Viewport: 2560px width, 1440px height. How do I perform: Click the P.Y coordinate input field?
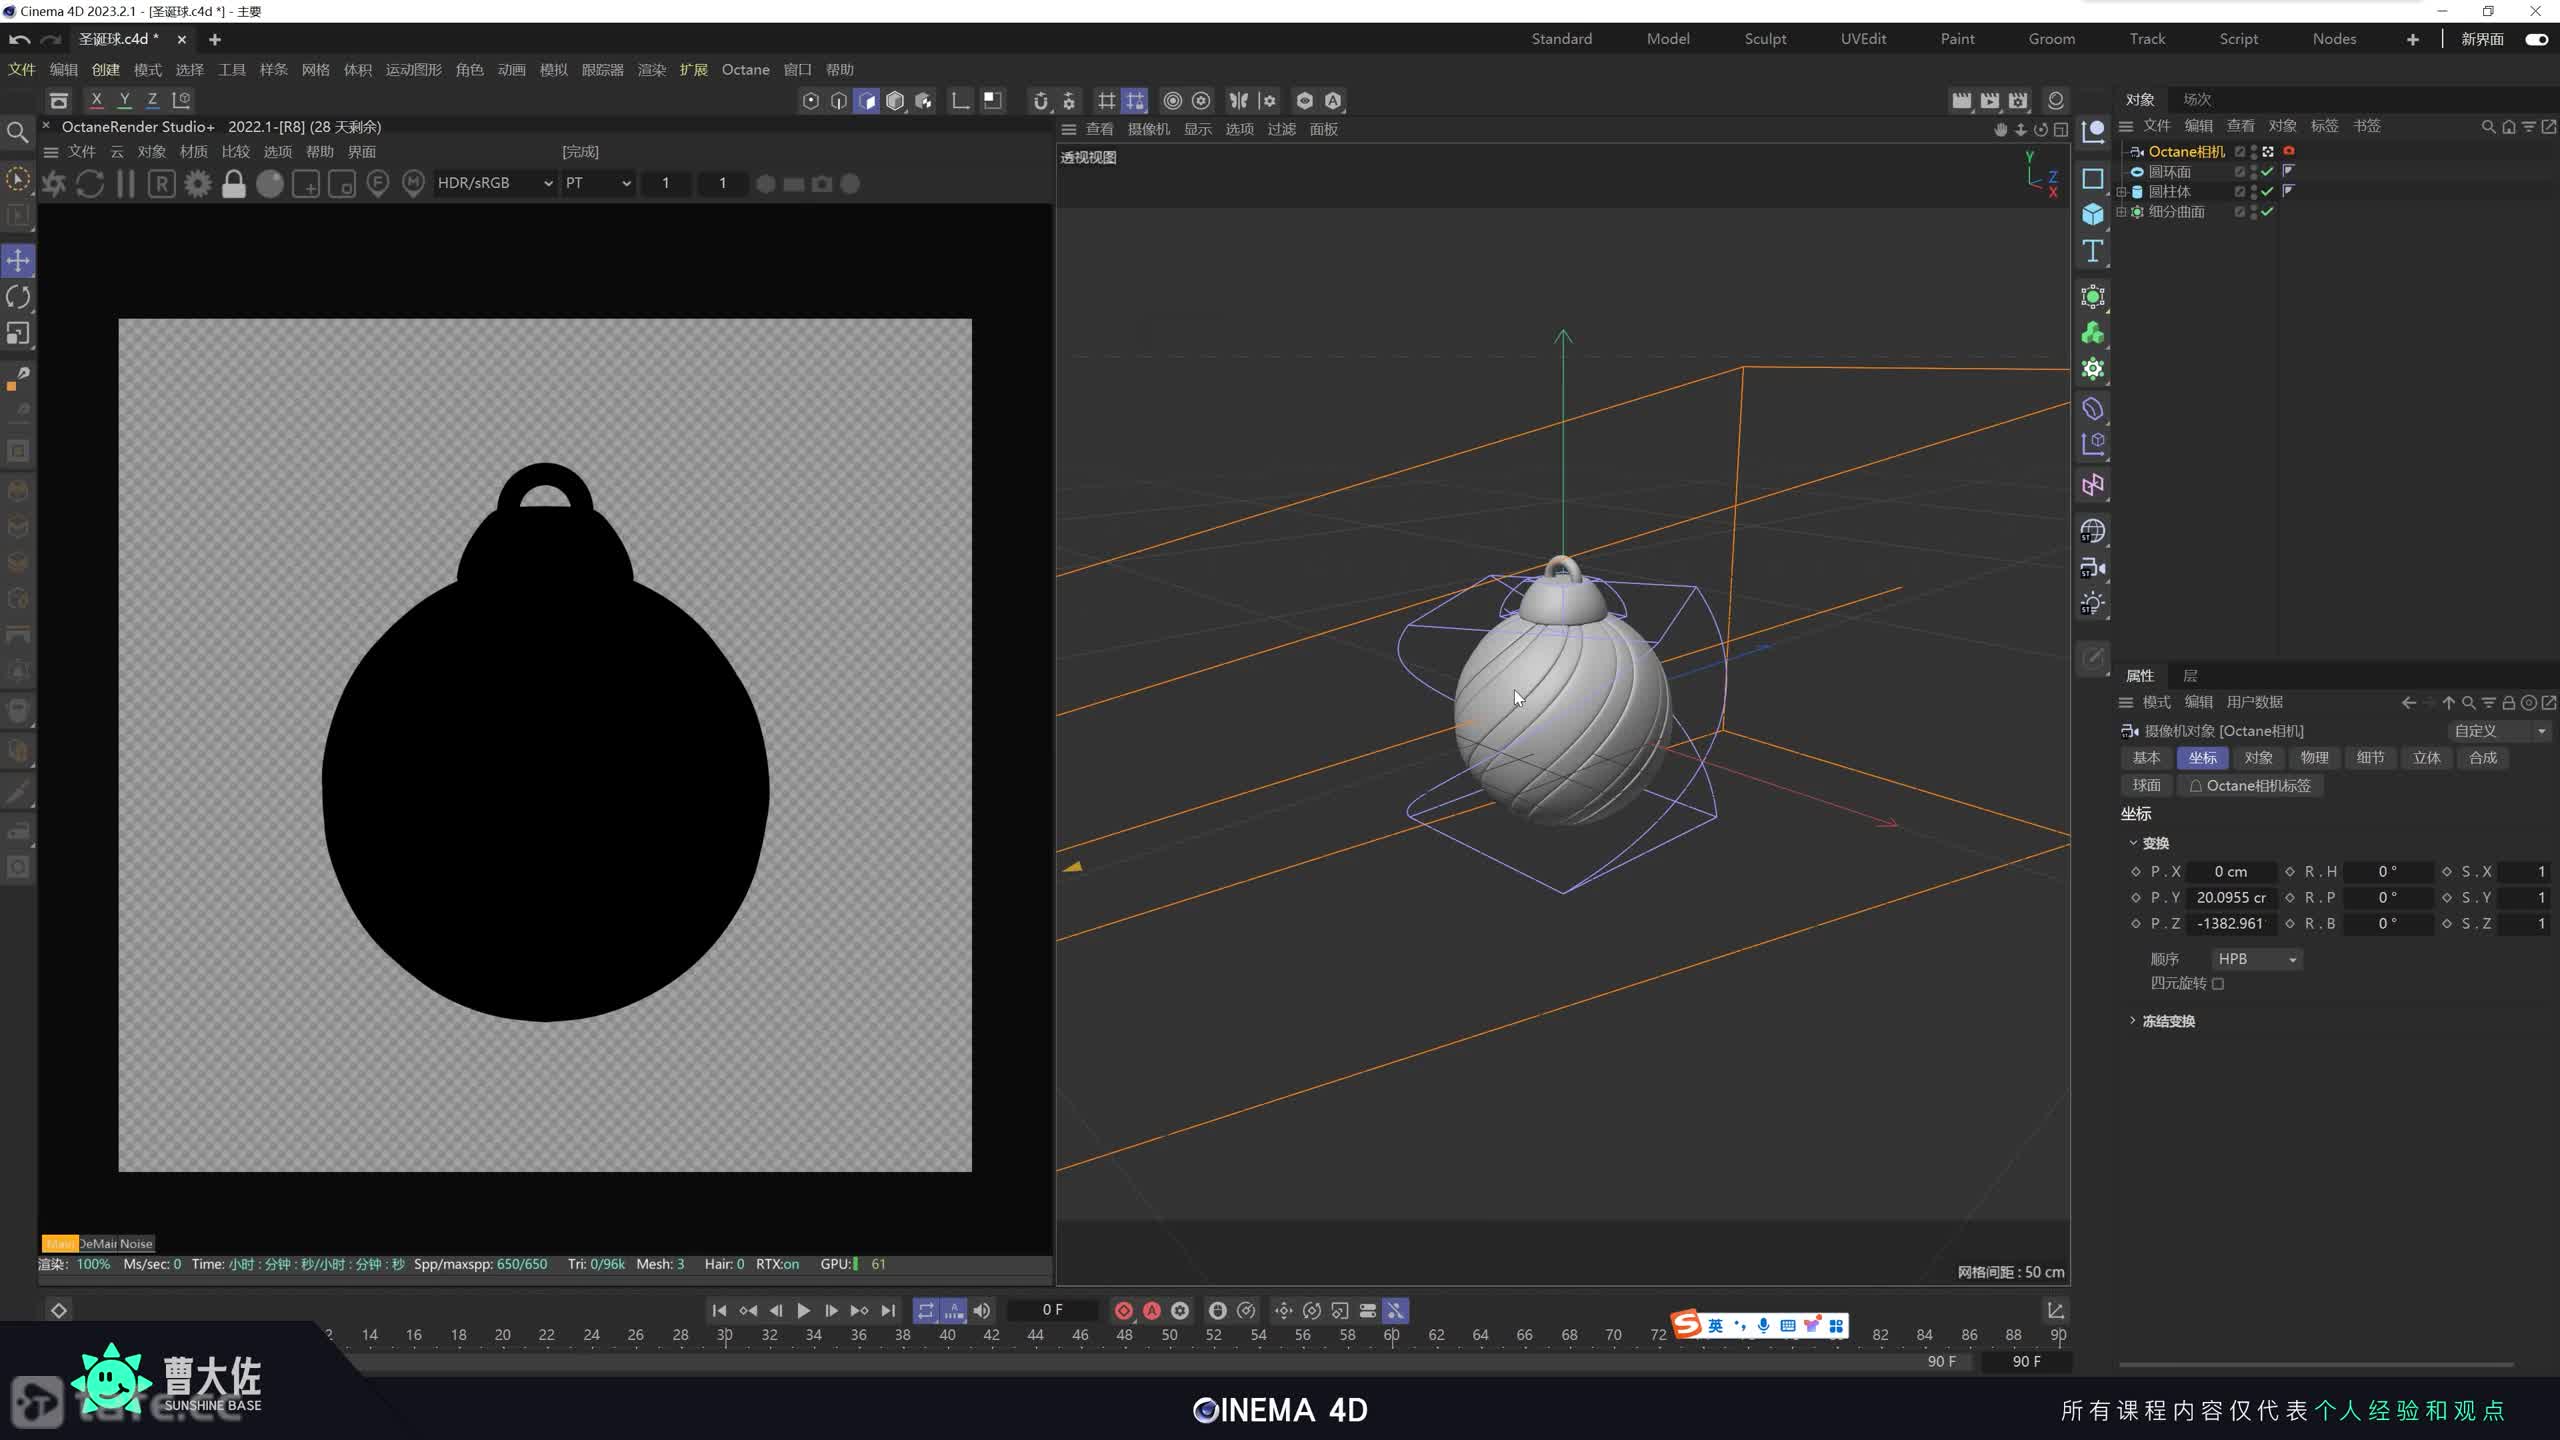pyautogui.click(x=2231, y=898)
